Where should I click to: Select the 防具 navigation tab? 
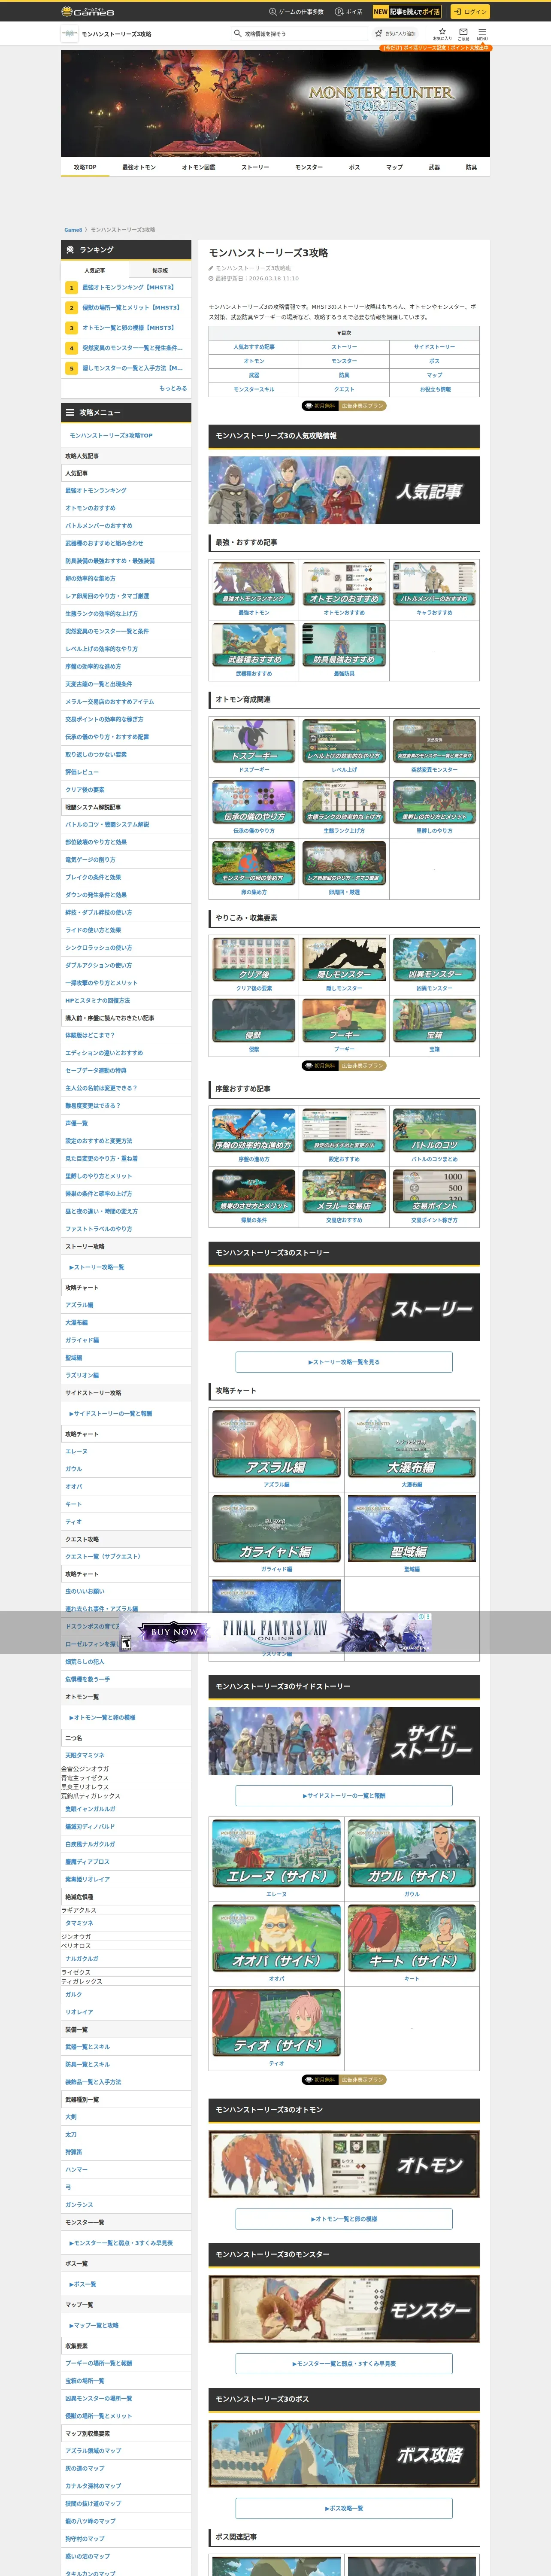[x=471, y=167]
